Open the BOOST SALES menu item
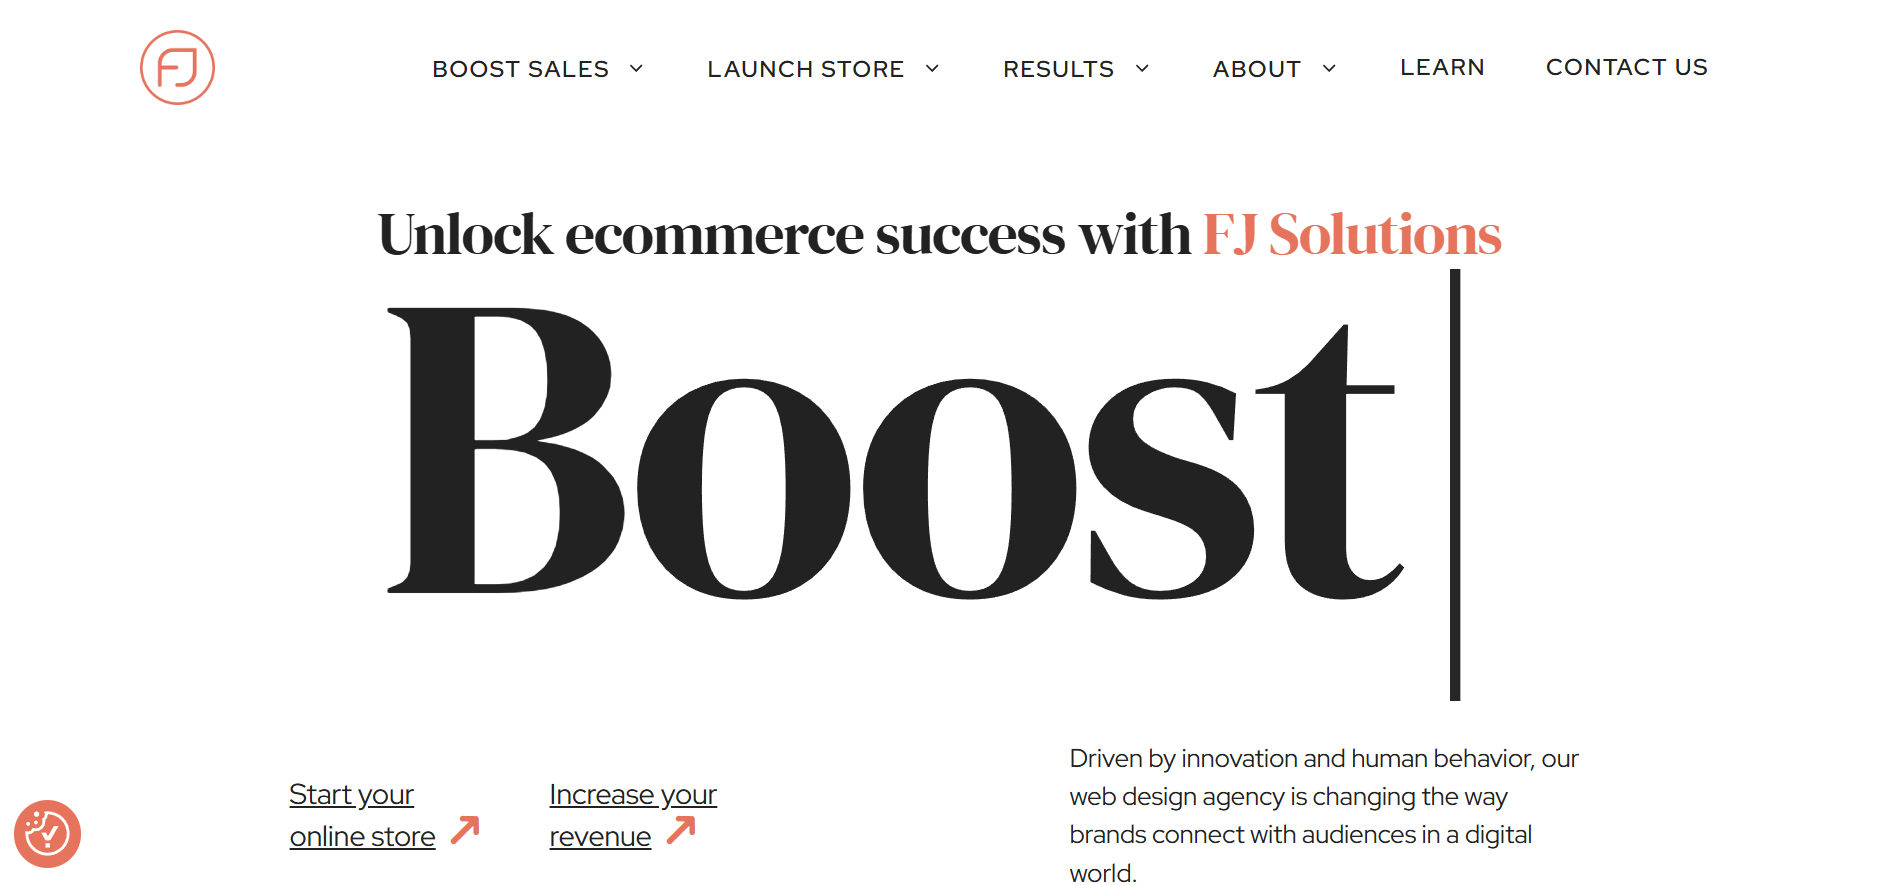The width and height of the screenshot is (1888, 885). pyautogui.click(x=520, y=69)
